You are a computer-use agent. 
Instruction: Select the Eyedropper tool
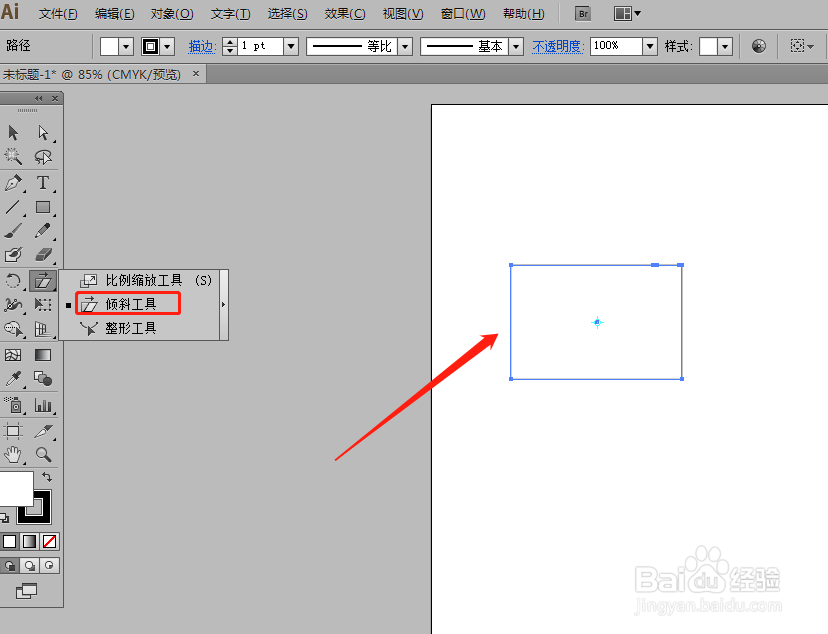pyautogui.click(x=13, y=378)
